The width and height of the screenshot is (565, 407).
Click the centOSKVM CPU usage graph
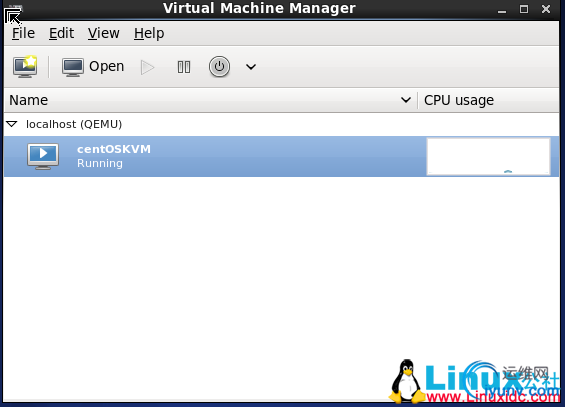pos(488,156)
